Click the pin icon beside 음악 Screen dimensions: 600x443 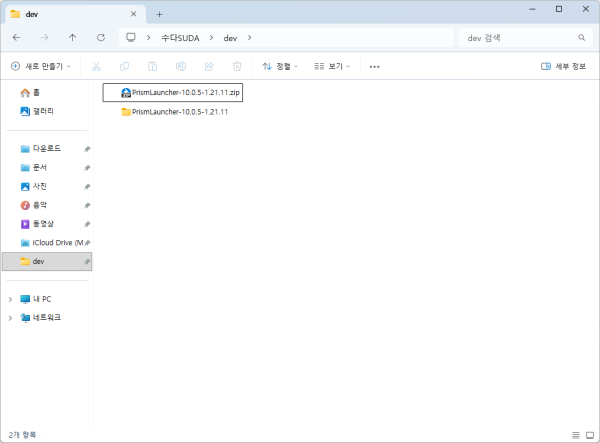click(x=87, y=205)
